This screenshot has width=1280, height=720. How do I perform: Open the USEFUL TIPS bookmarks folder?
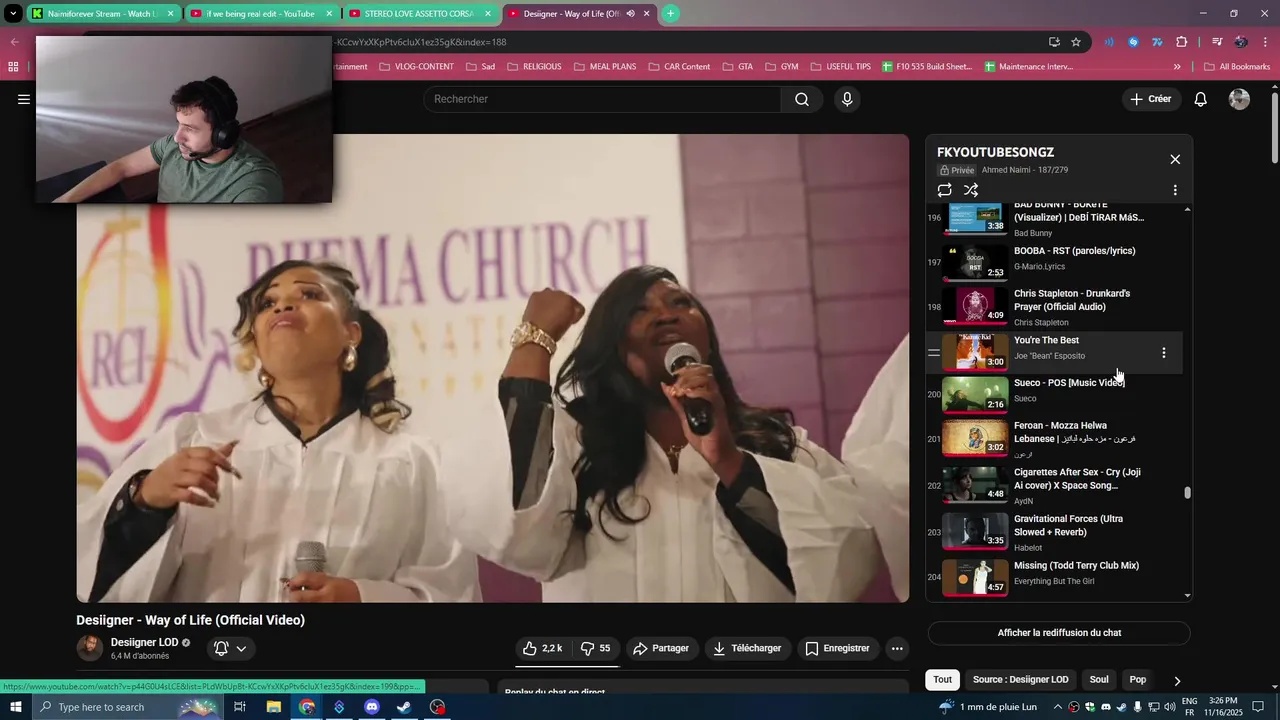pos(840,67)
